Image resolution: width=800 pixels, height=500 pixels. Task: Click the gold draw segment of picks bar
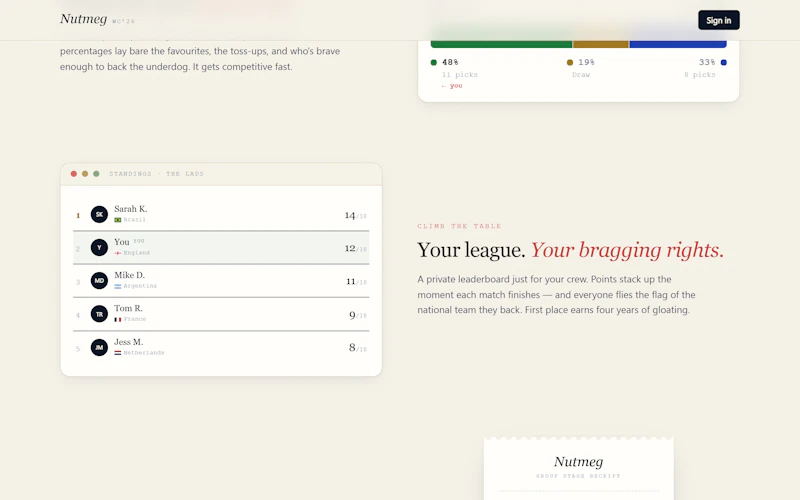tap(601, 44)
